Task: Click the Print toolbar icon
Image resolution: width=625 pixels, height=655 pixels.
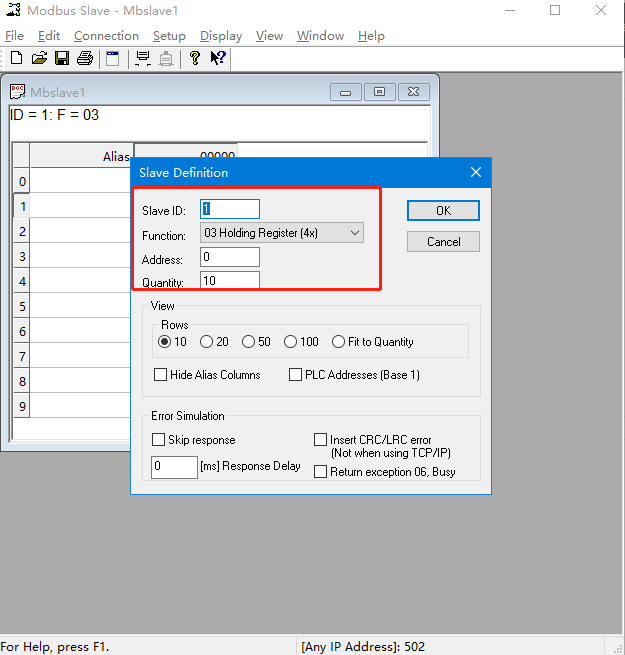Action: (85, 59)
